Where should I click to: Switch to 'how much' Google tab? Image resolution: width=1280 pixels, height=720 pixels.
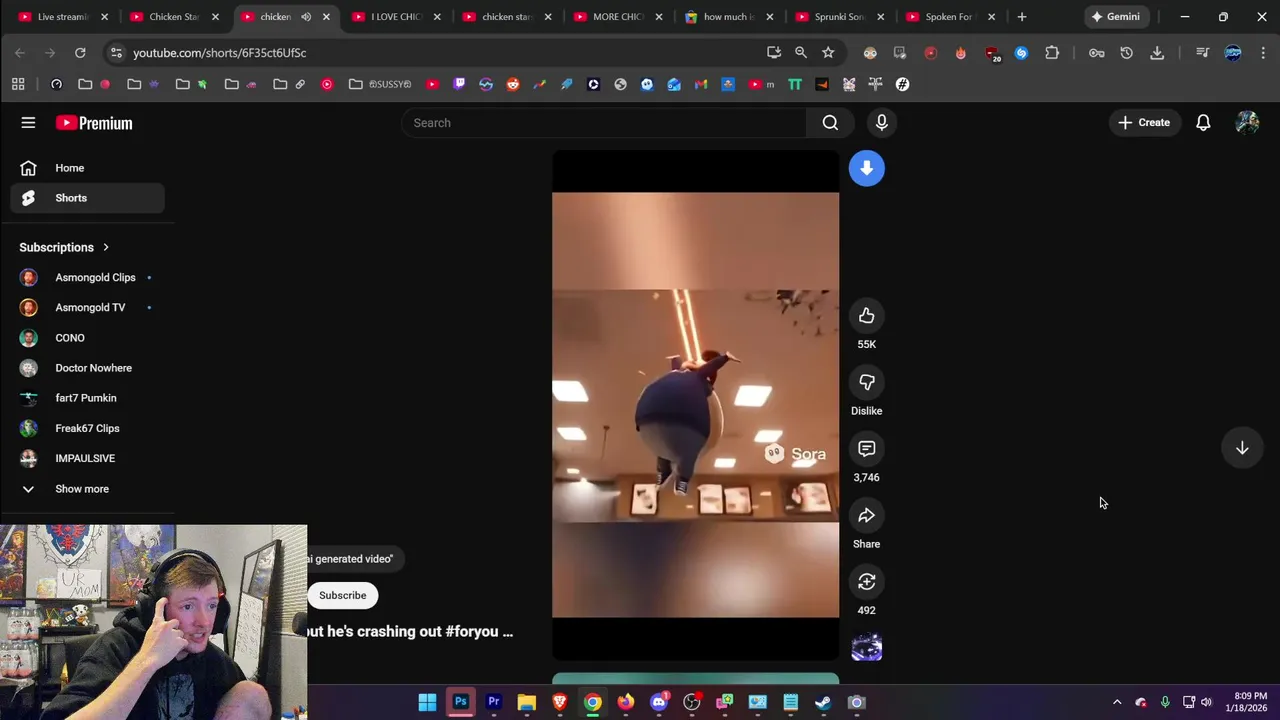pos(728,17)
